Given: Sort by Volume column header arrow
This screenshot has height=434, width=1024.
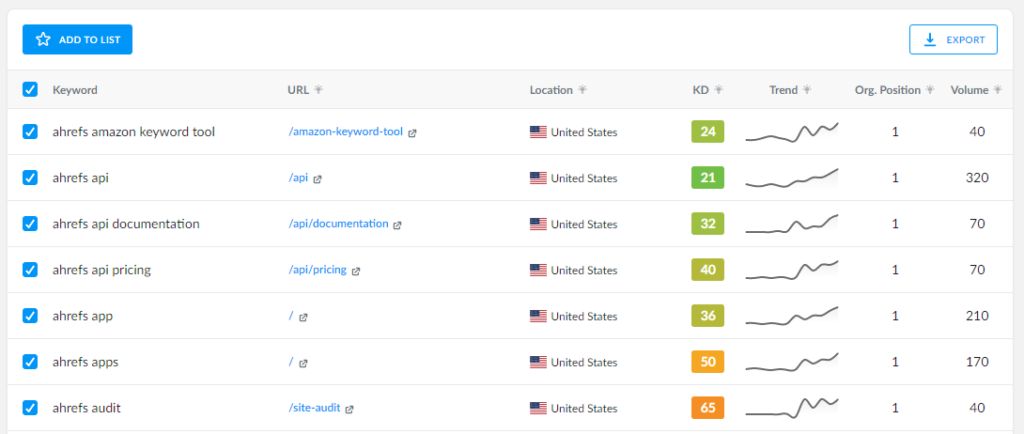Looking at the screenshot, I should [997, 90].
